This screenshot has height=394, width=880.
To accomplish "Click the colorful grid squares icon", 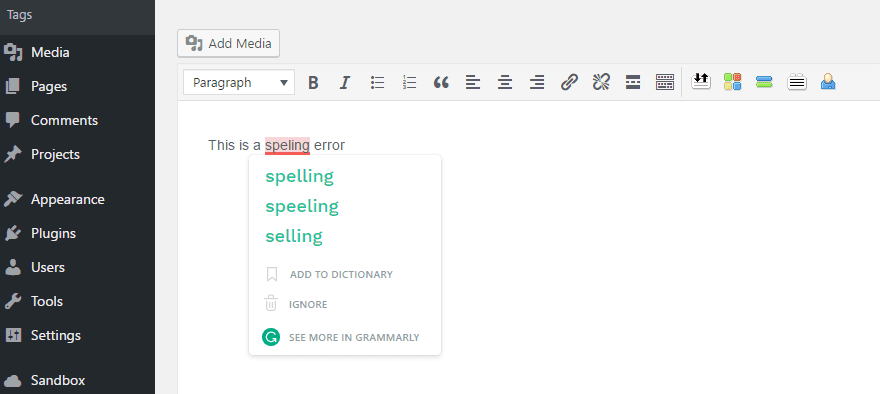I will coord(732,82).
